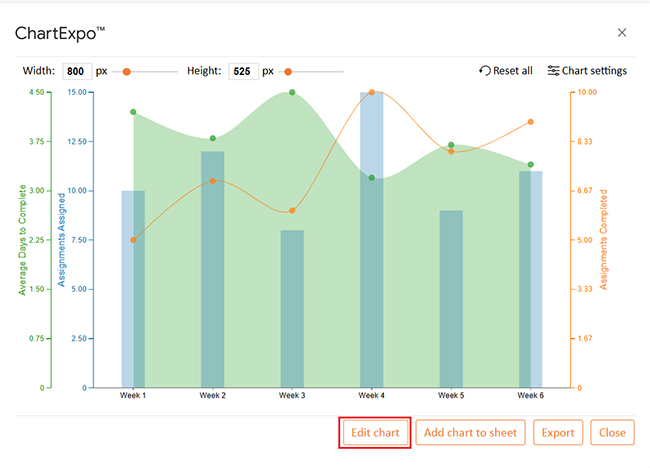Image resolution: width=650 pixels, height=468 pixels.
Task: Click the Reset all icon
Action: [x=485, y=71]
